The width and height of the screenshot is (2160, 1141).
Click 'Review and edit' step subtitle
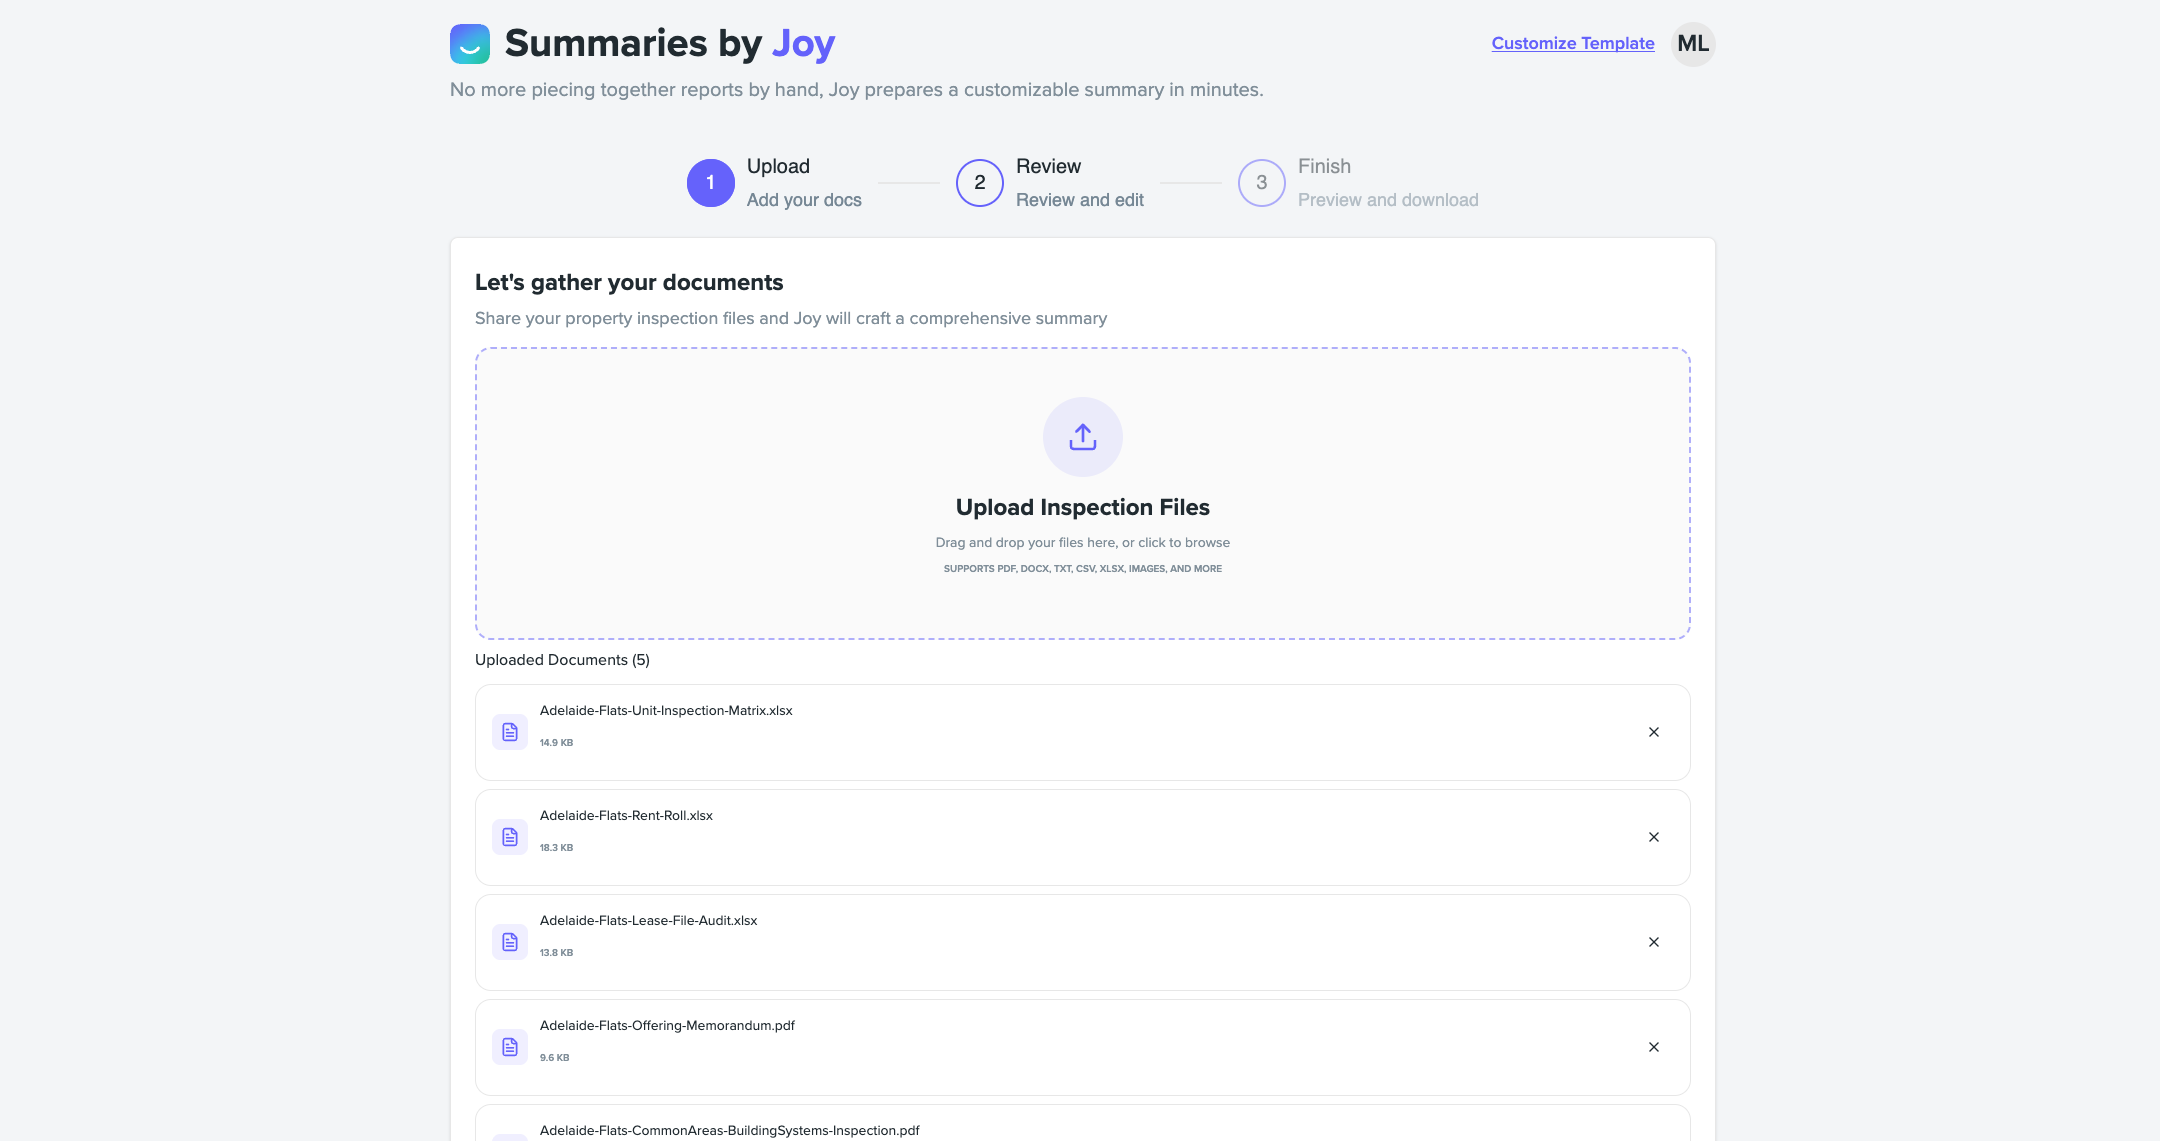[x=1080, y=200]
